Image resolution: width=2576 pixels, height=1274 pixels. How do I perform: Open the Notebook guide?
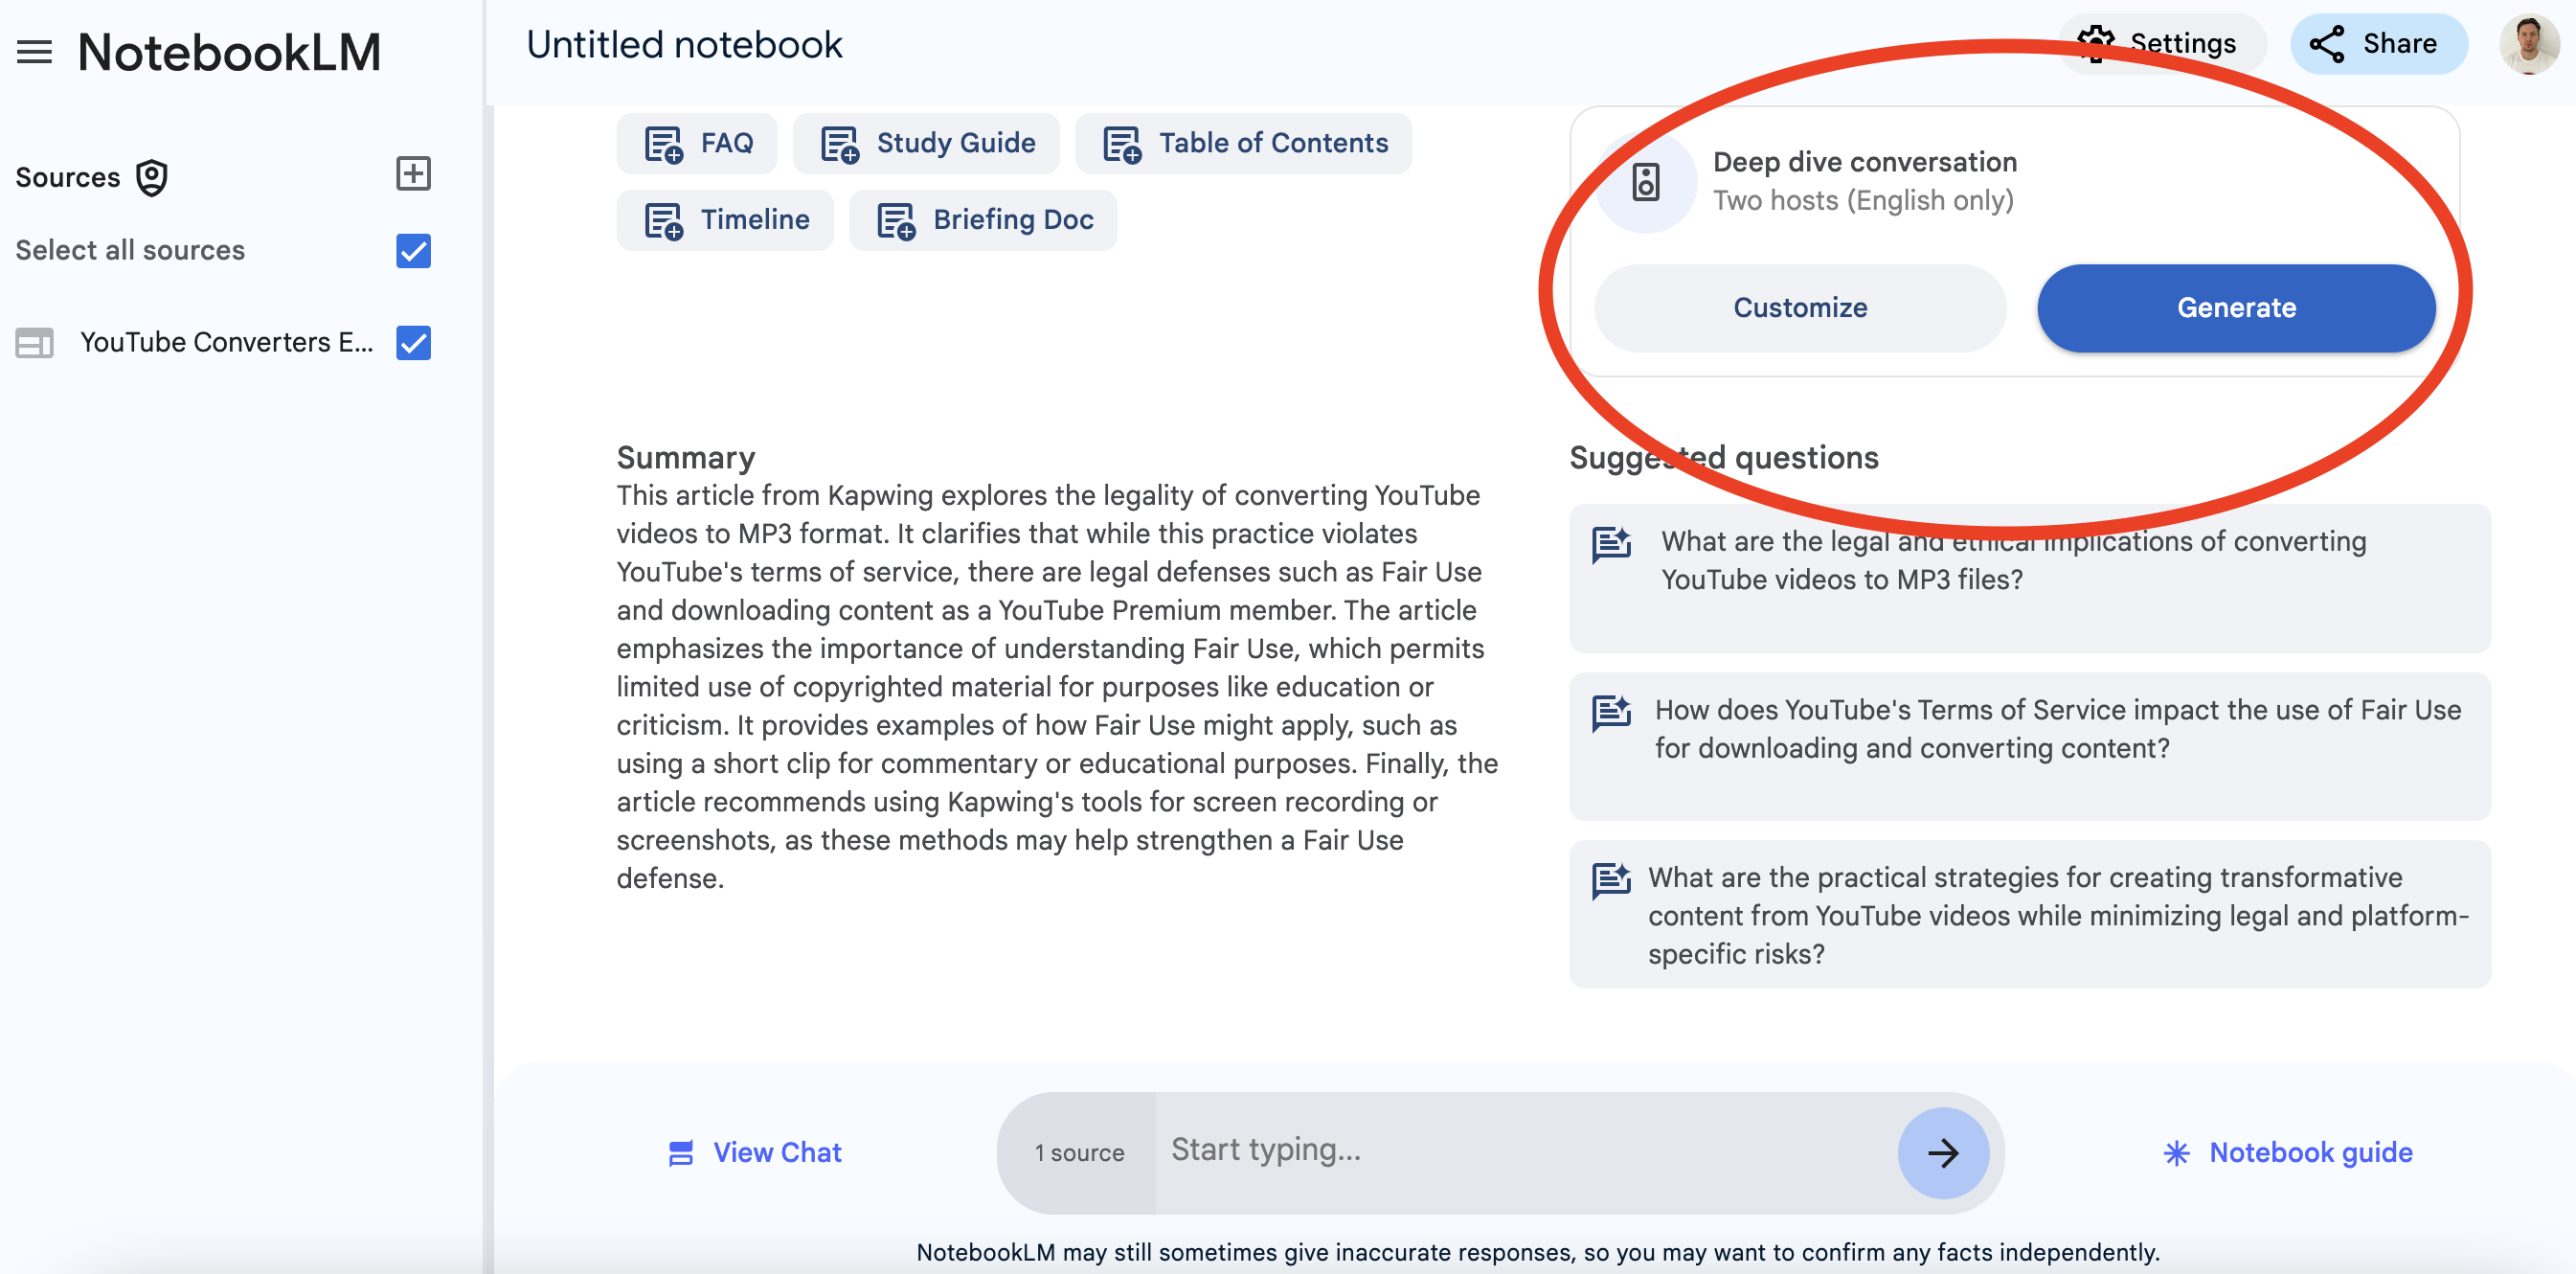[2287, 1152]
